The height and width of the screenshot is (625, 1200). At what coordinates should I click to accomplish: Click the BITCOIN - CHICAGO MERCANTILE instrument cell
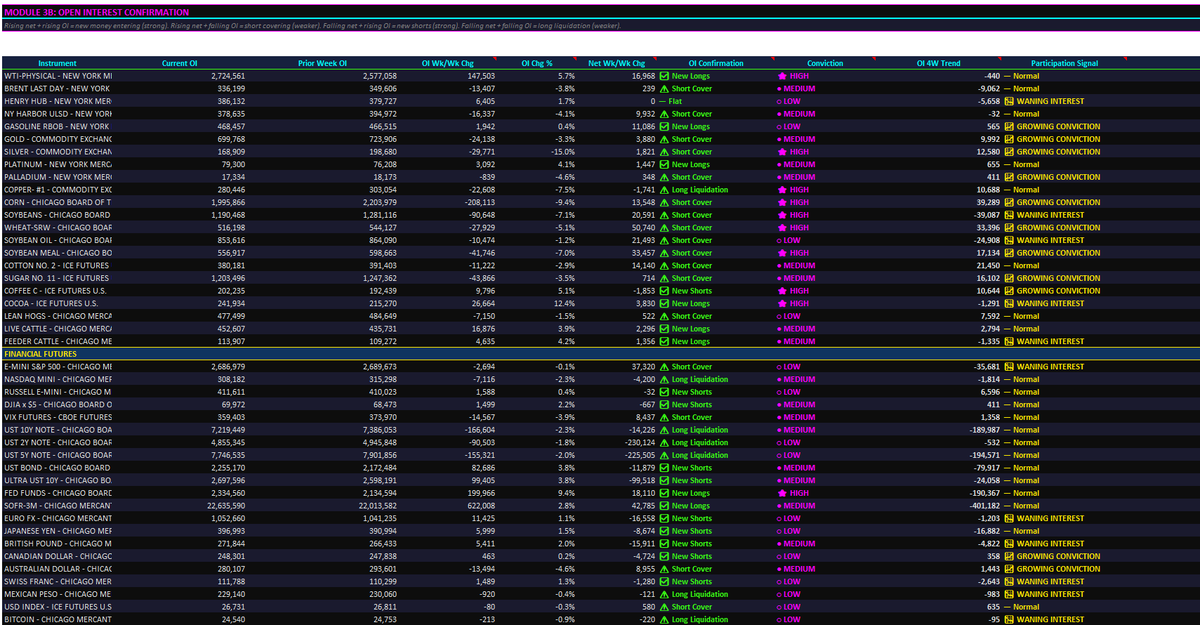[x=57, y=620]
